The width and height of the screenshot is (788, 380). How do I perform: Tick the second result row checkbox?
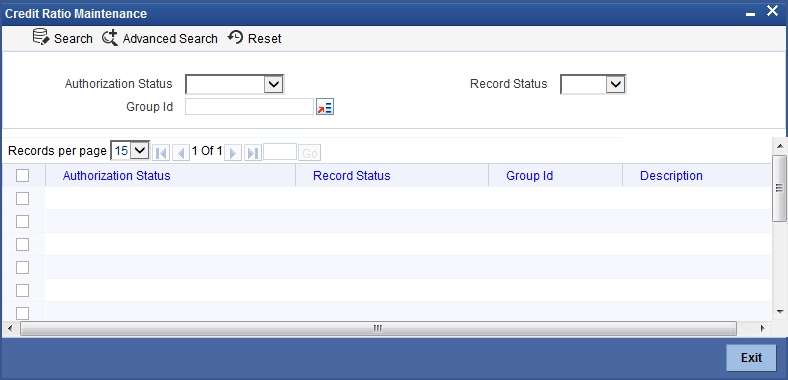23,221
